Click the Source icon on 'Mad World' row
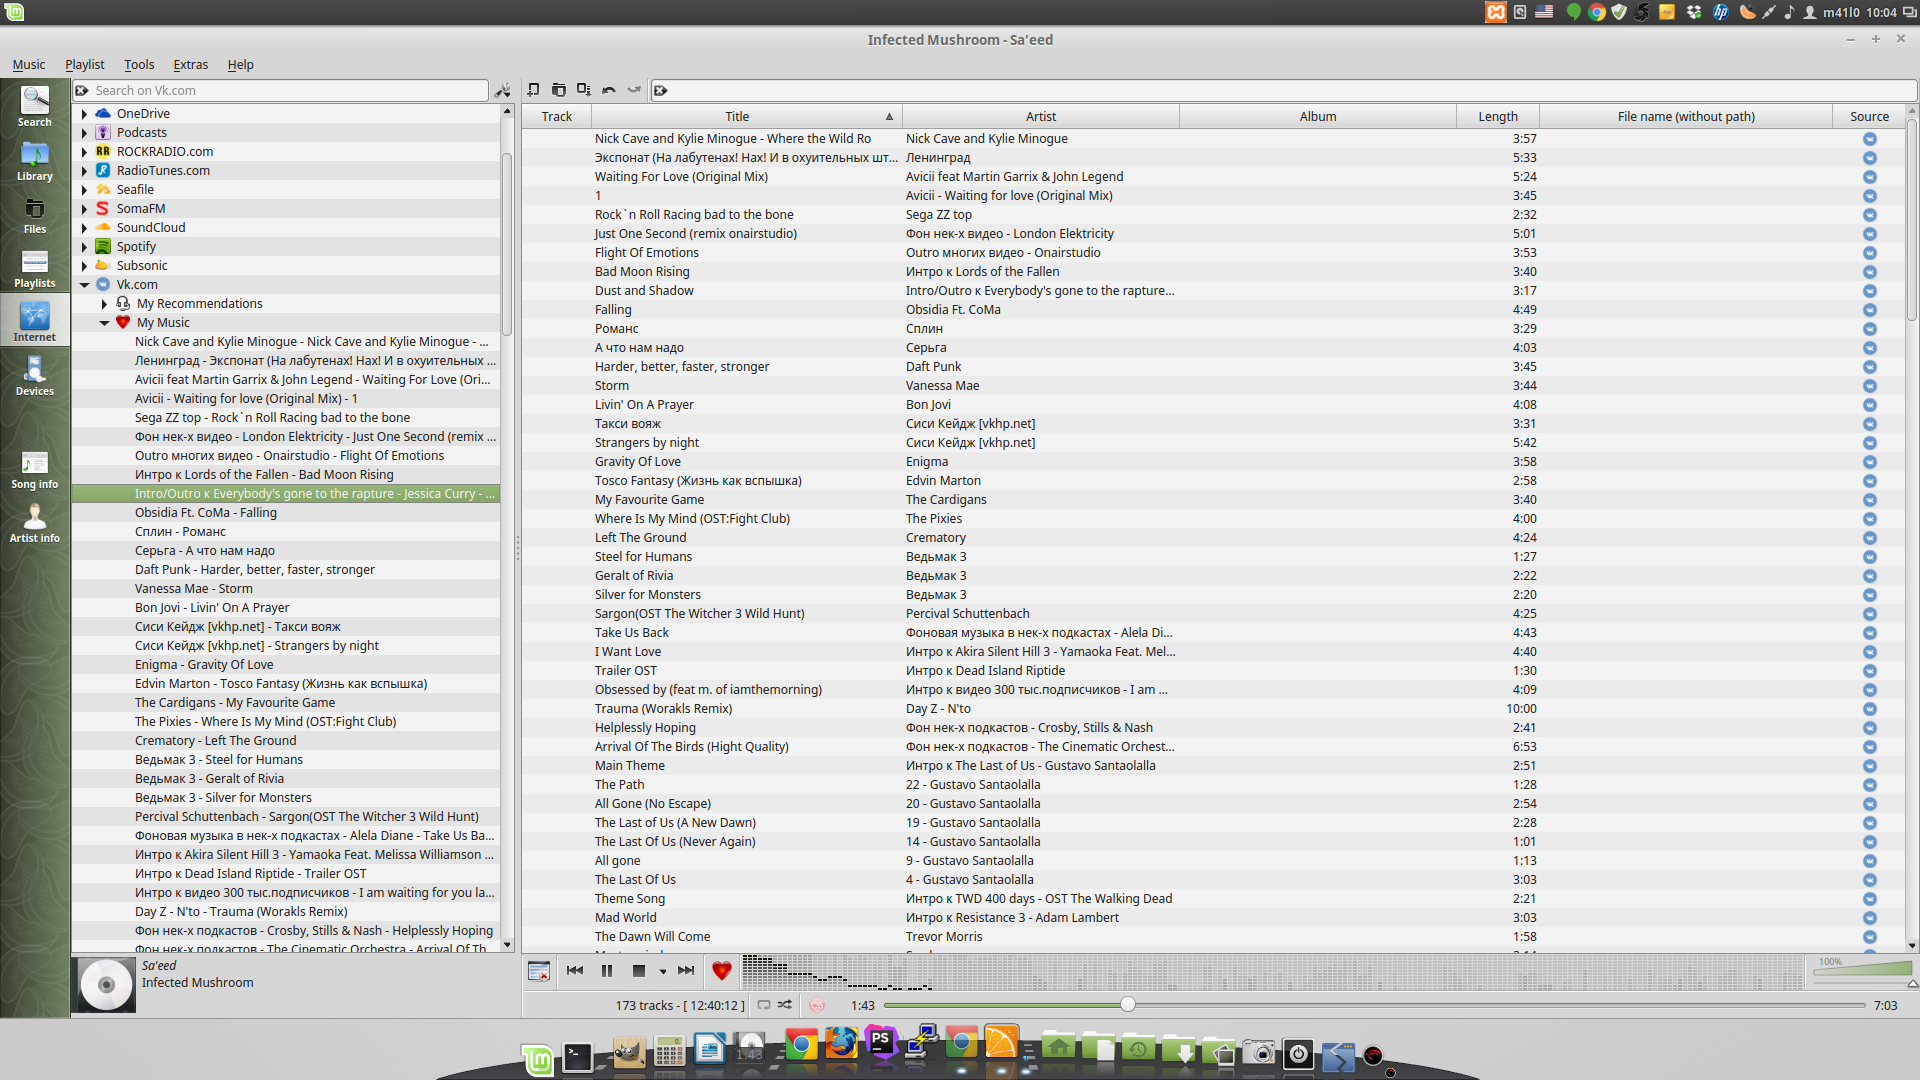 pyautogui.click(x=1869, y=918)
